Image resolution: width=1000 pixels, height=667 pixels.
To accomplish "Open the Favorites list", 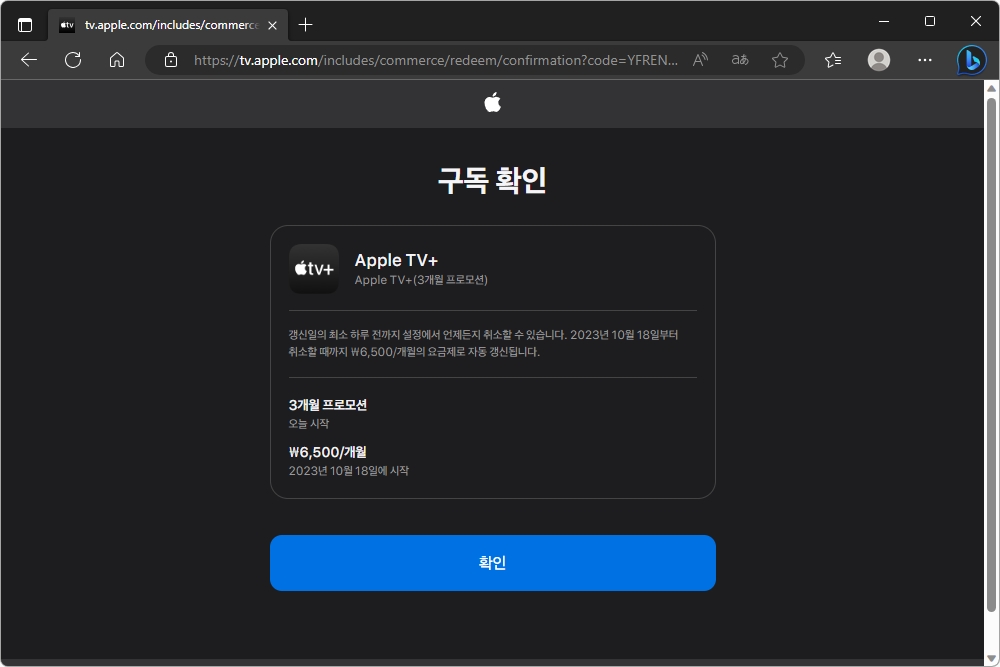I will pos(833,60).
